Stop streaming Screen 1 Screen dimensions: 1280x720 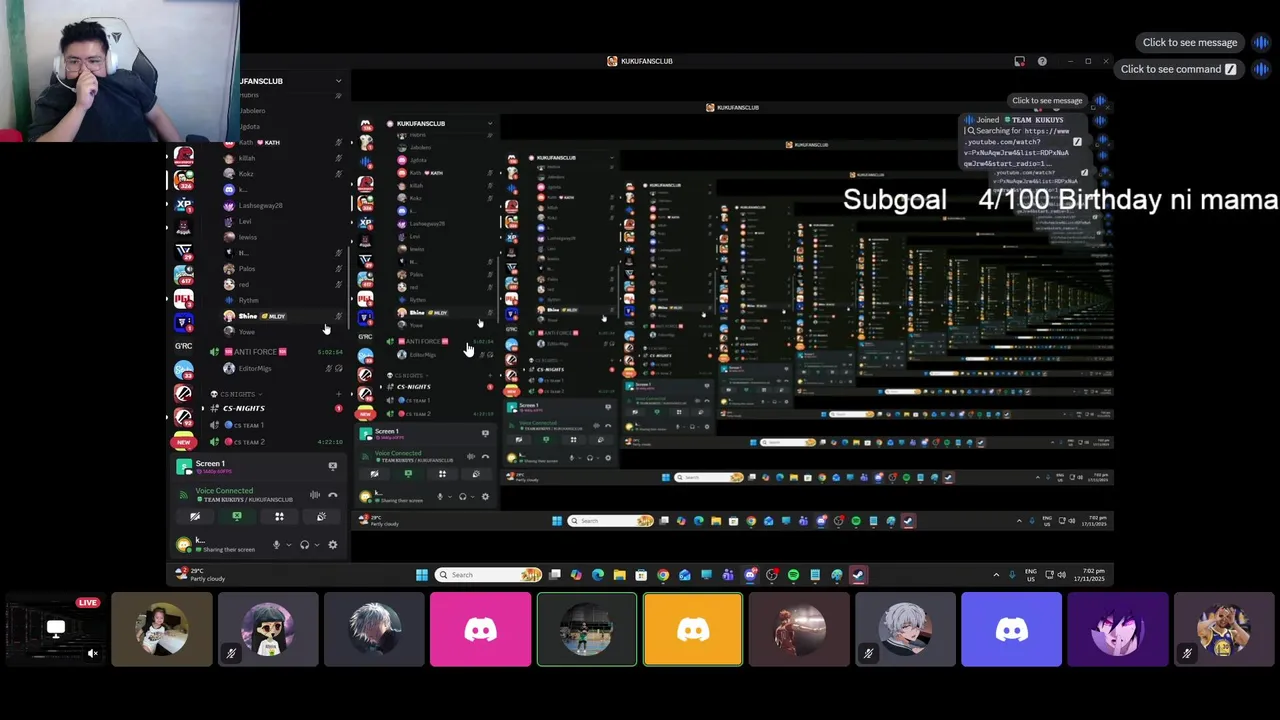pos(333,466)
